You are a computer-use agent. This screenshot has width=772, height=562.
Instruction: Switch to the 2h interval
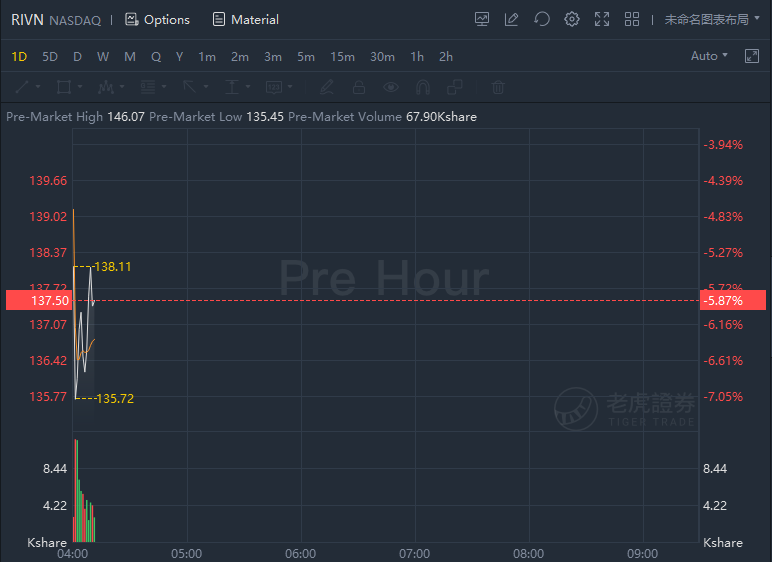[446, 57]
